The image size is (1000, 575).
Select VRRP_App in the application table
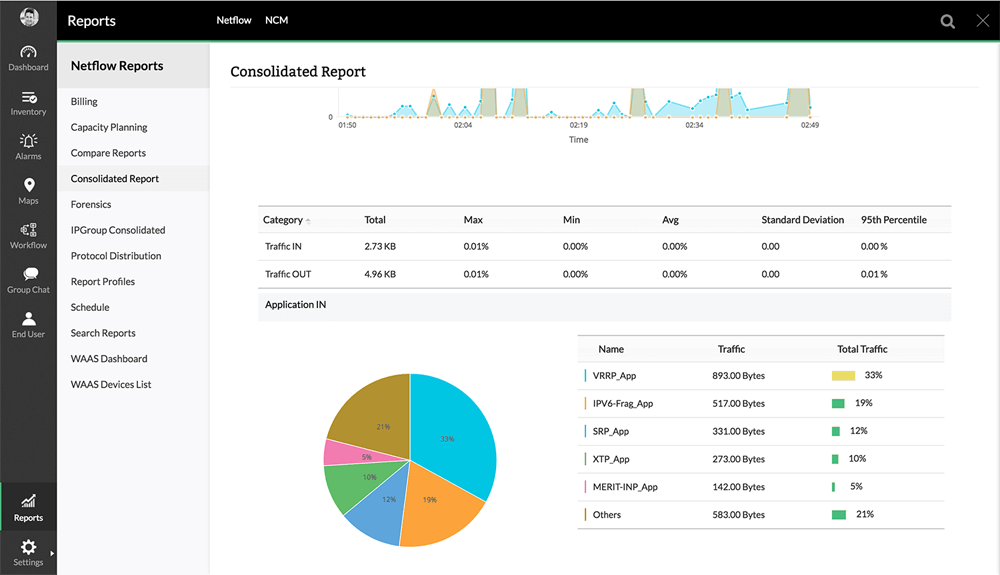click(x=614, y=376)
